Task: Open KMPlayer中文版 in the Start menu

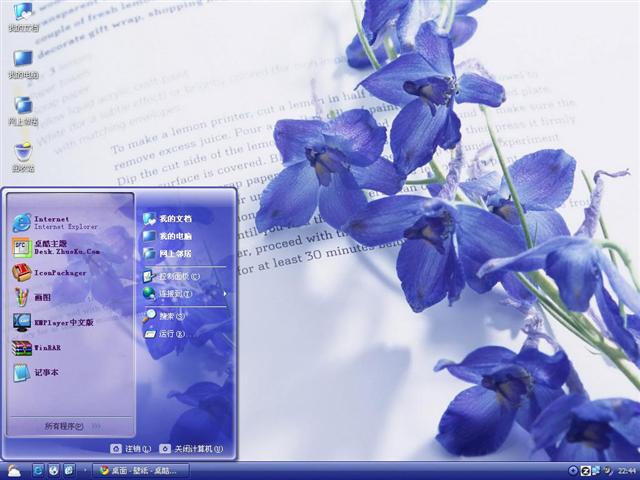Action: click(53, 322)
